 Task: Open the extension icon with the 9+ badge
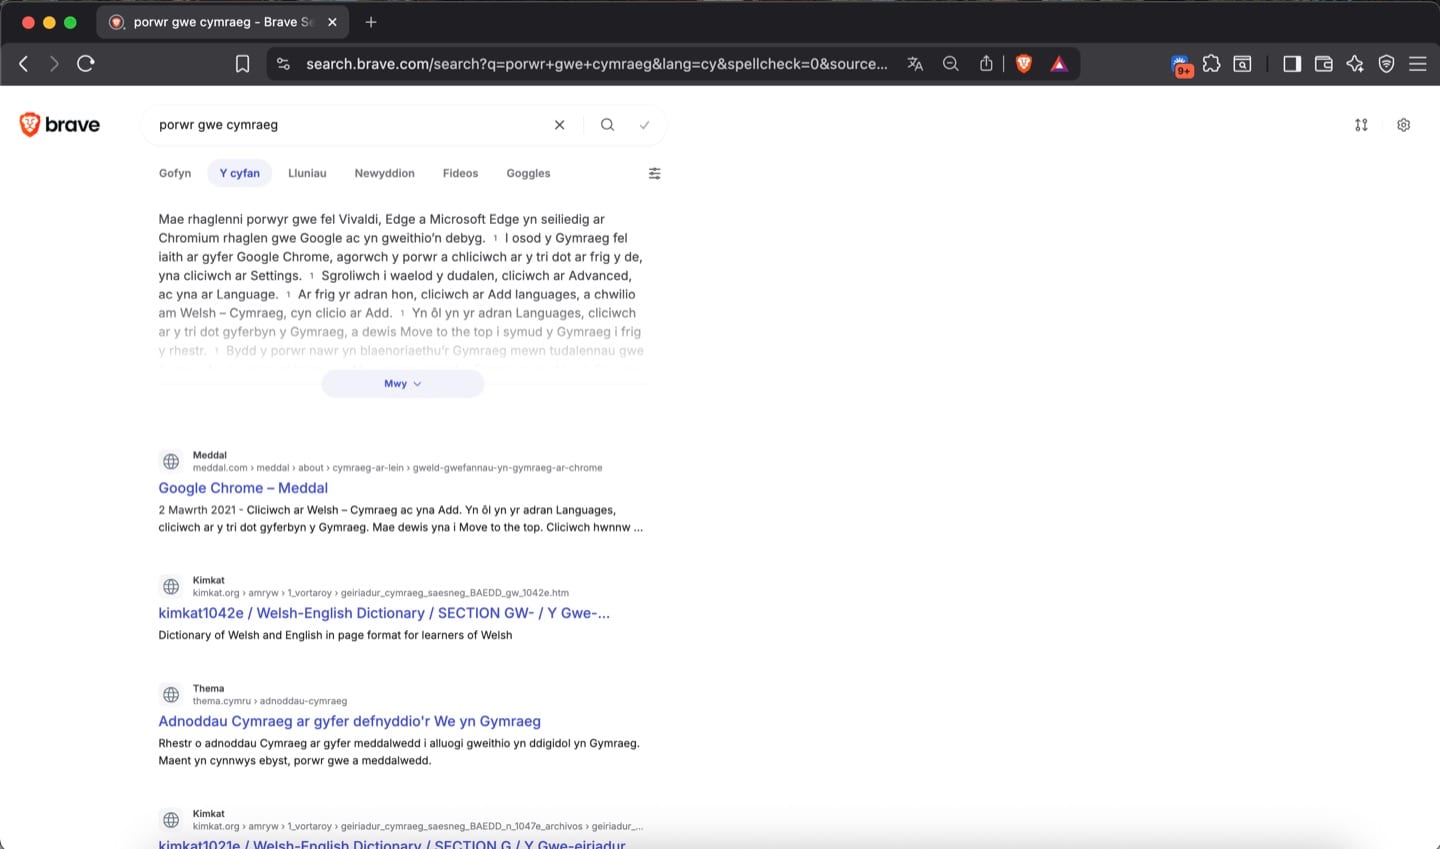(1182, 65)
